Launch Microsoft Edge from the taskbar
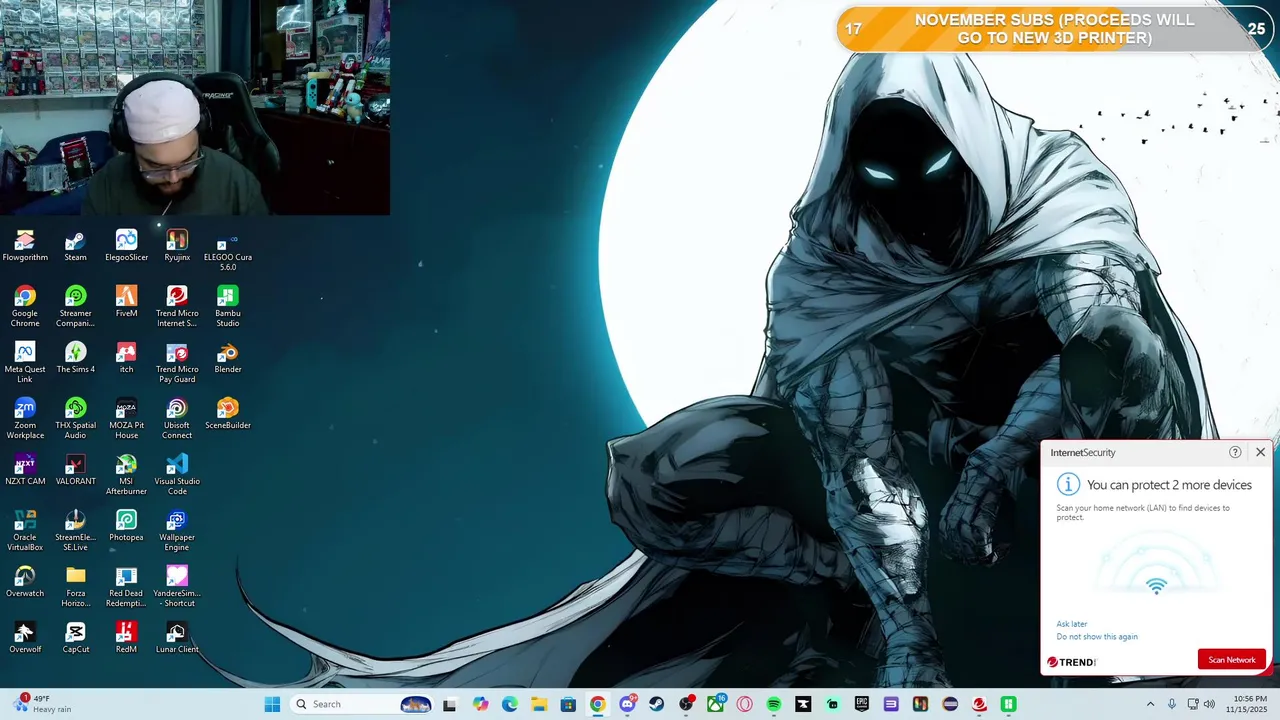 click(510, 704)
